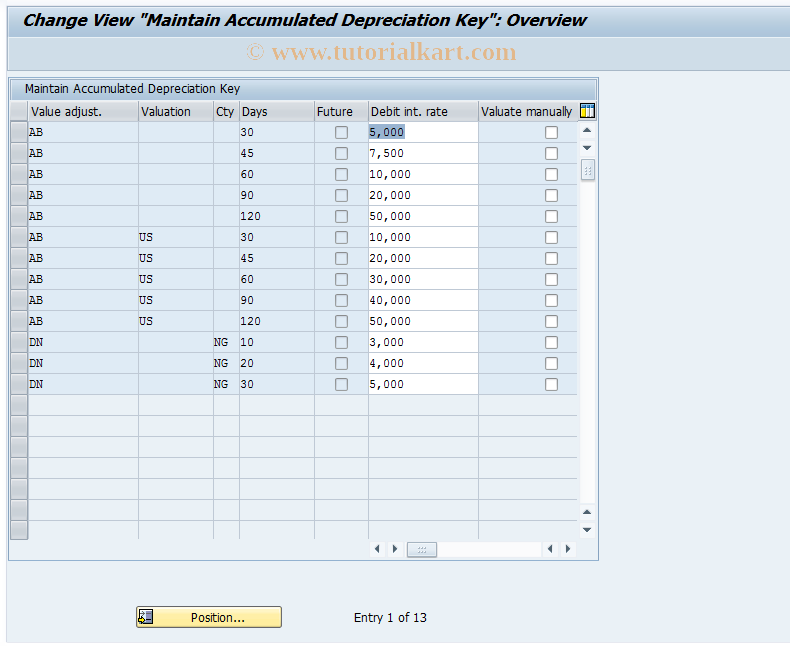The width and height of the screenshot is (790, 646).
Task: Click the Cty column header
Action: [226, 111]
